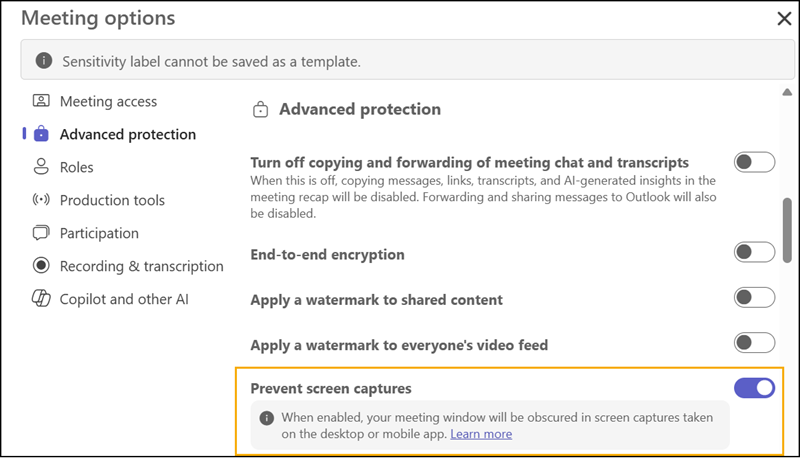Enable End-to-end encryption toggle
Screen dimensions: 800x458
754,252
